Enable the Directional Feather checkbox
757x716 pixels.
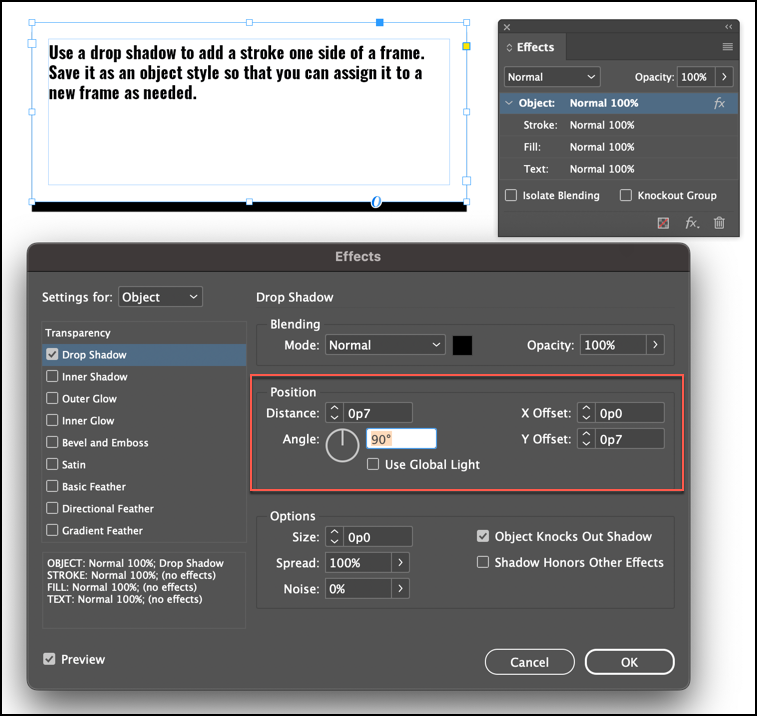[52, 508]
